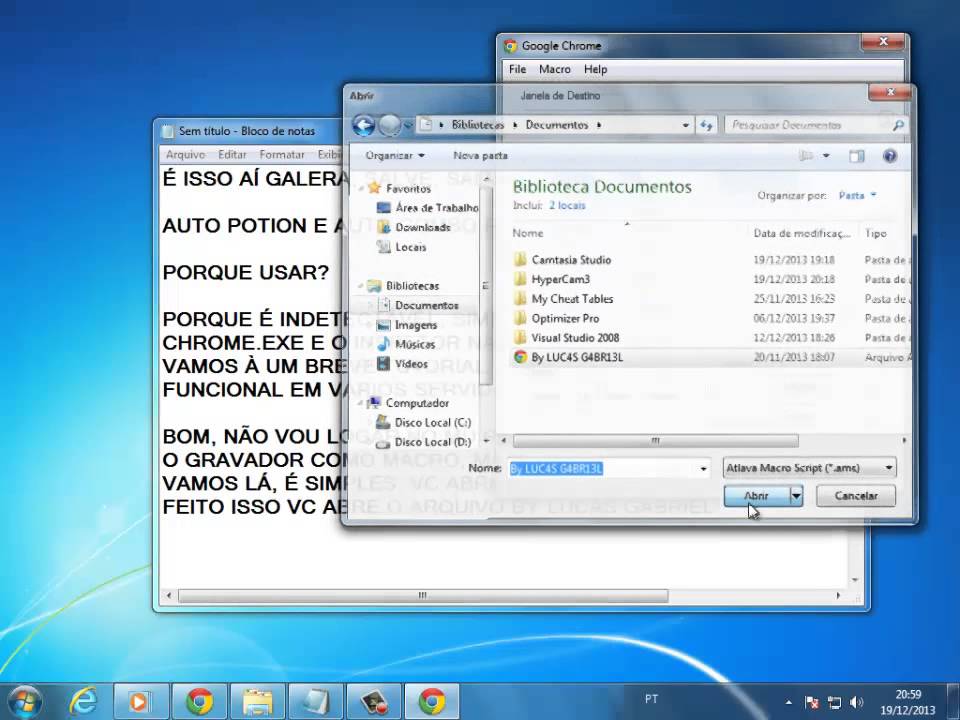Click the Notepad horizontal scrollbar
The height and width of the screenshot is (720, 960).
pyautogui.click(x=422, y=596)
